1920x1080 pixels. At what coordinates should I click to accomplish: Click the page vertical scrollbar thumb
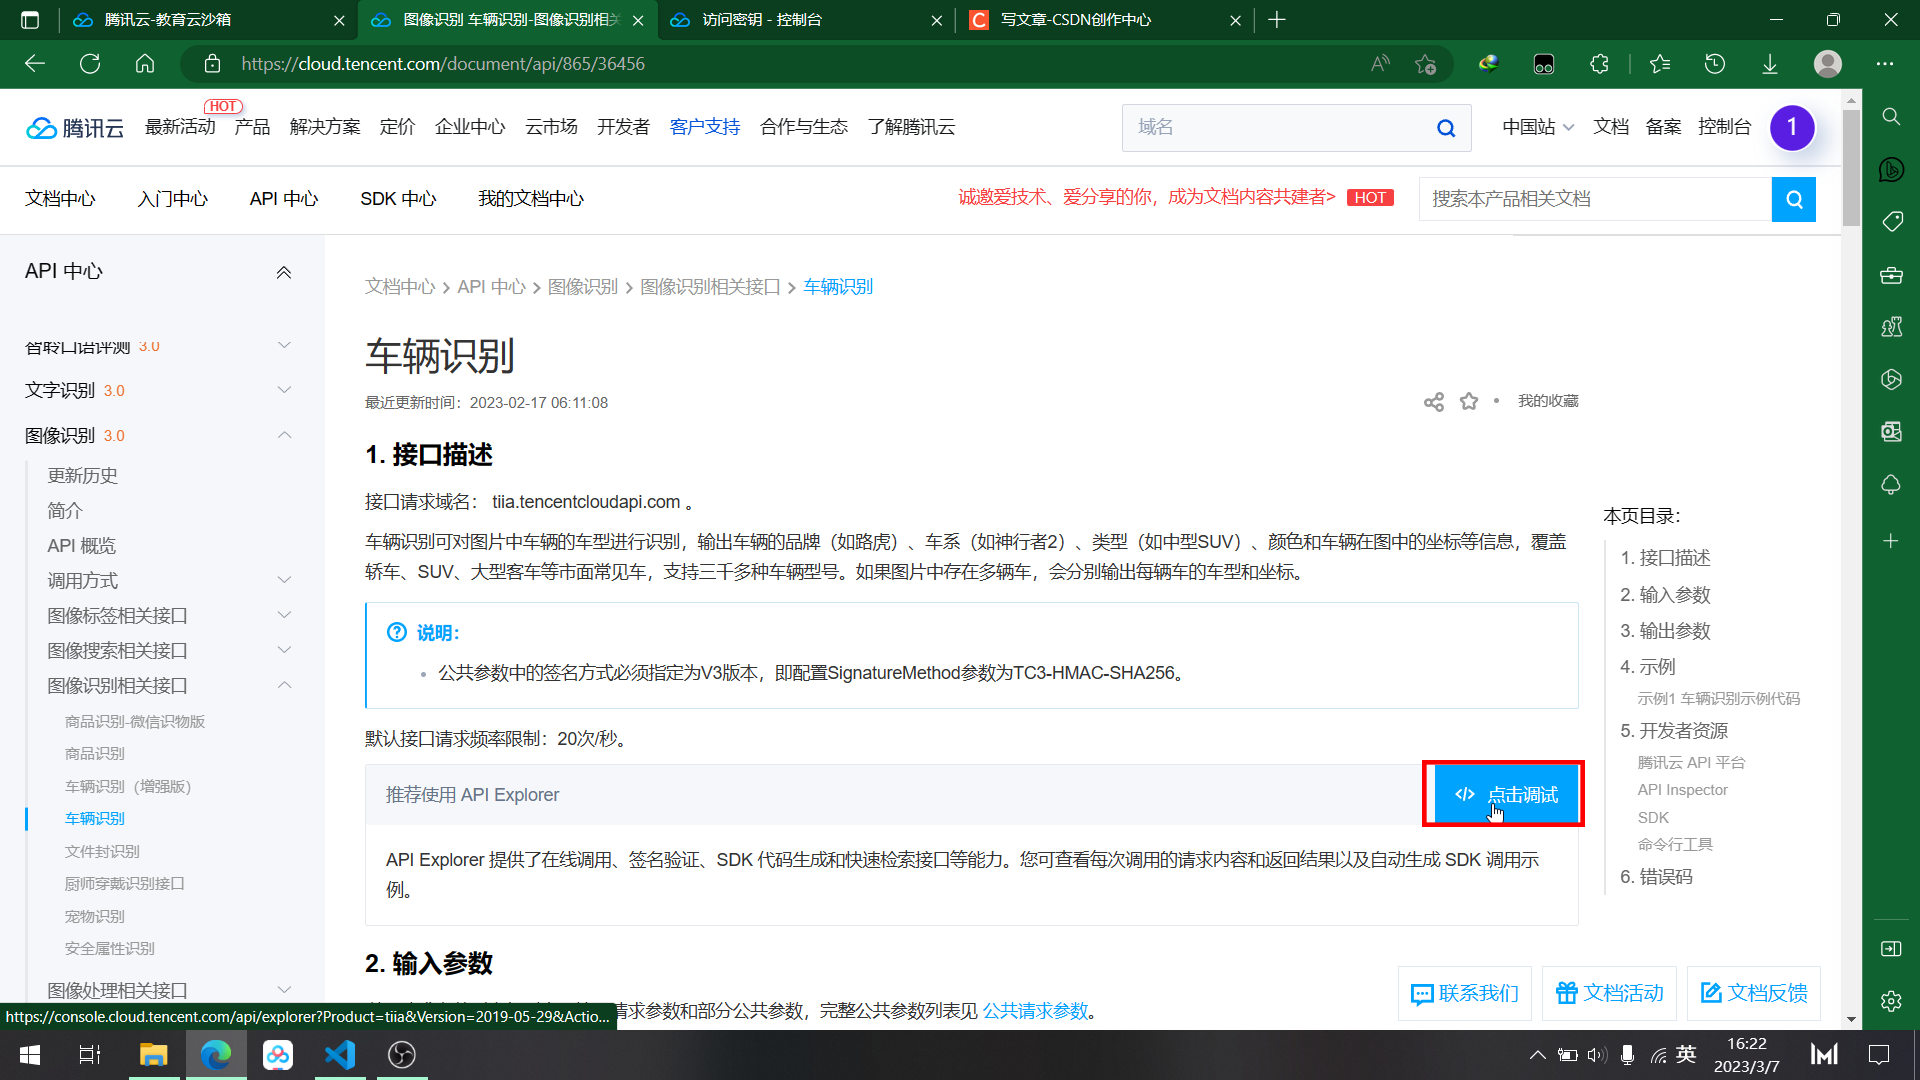[1851, 168]
